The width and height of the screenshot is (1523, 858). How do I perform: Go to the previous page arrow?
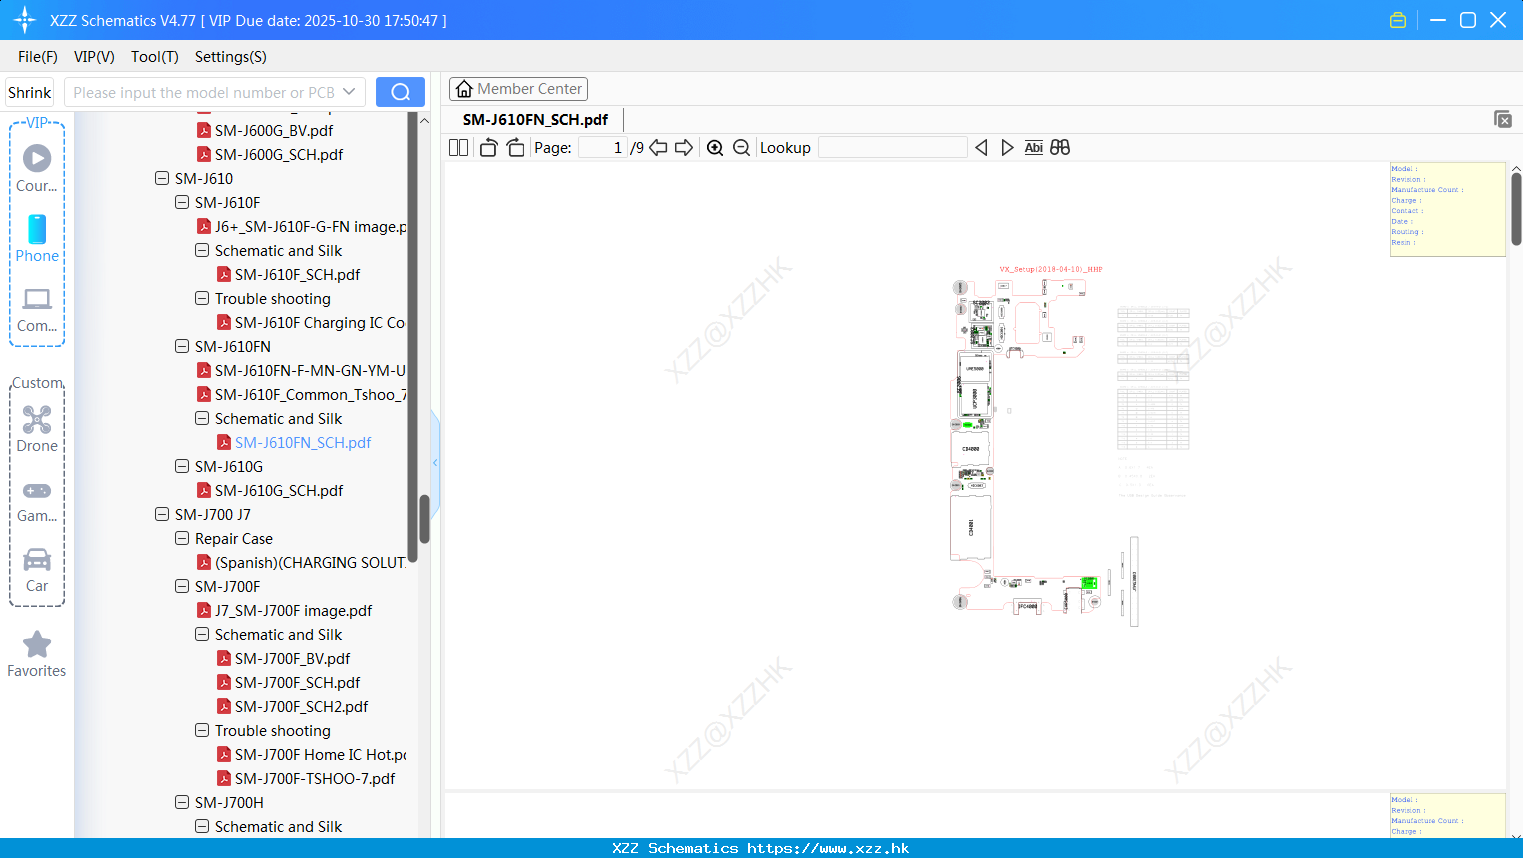tap(658, 148)
